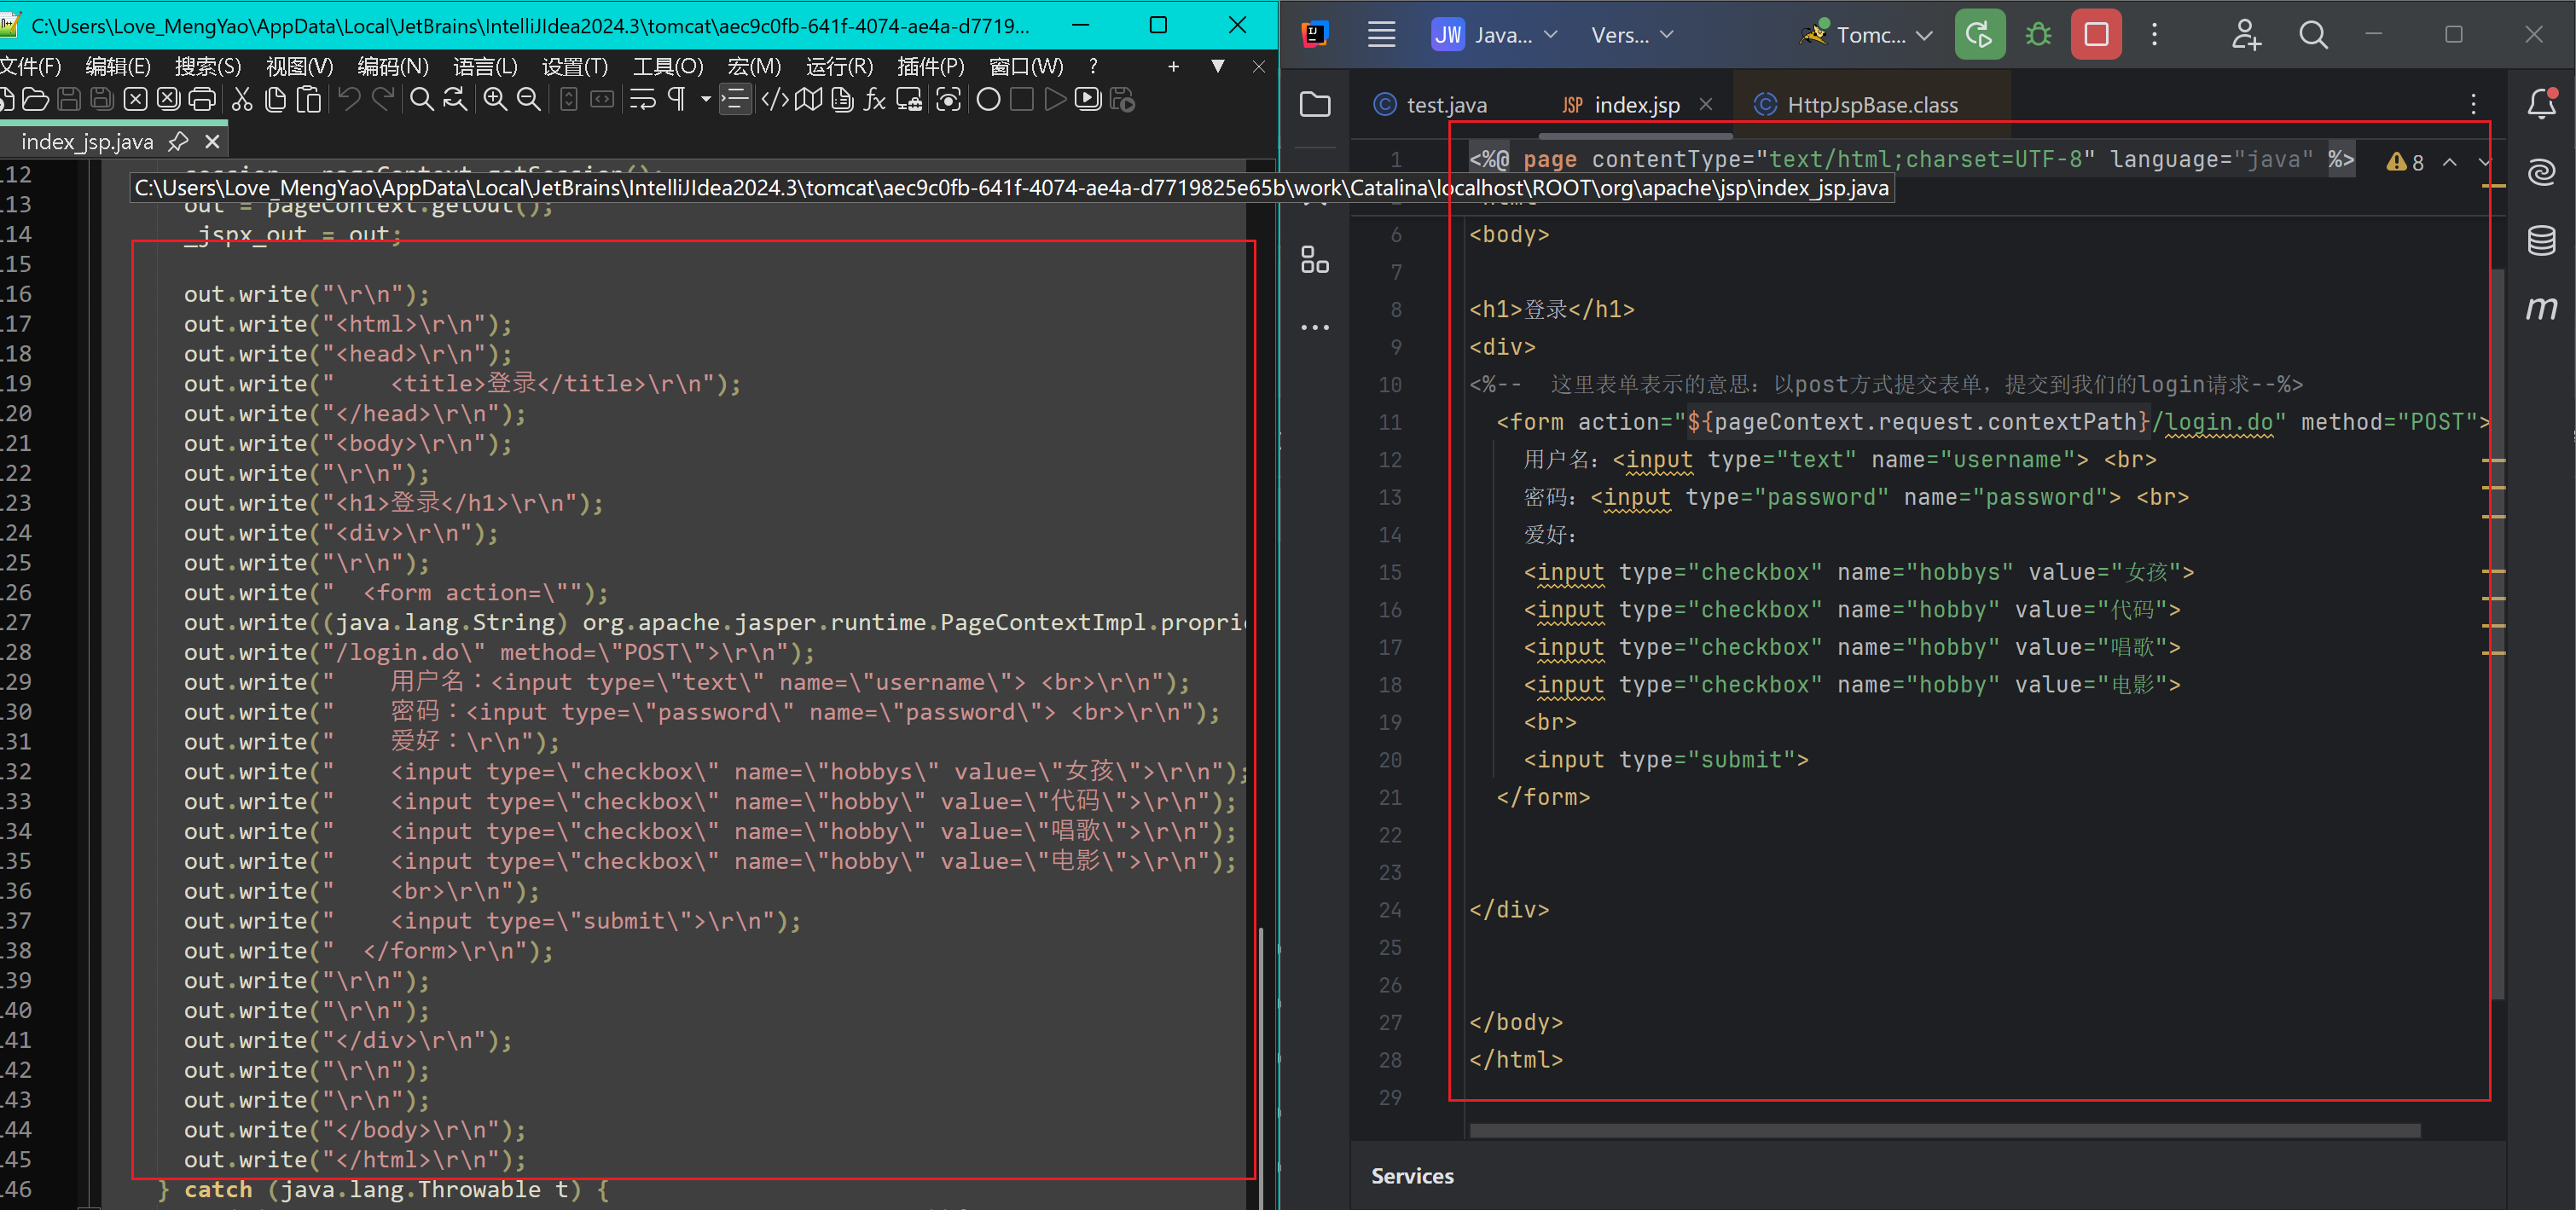
Task: Click the Print icon in Notepad++ toolbar
Action: click(203, 99)
